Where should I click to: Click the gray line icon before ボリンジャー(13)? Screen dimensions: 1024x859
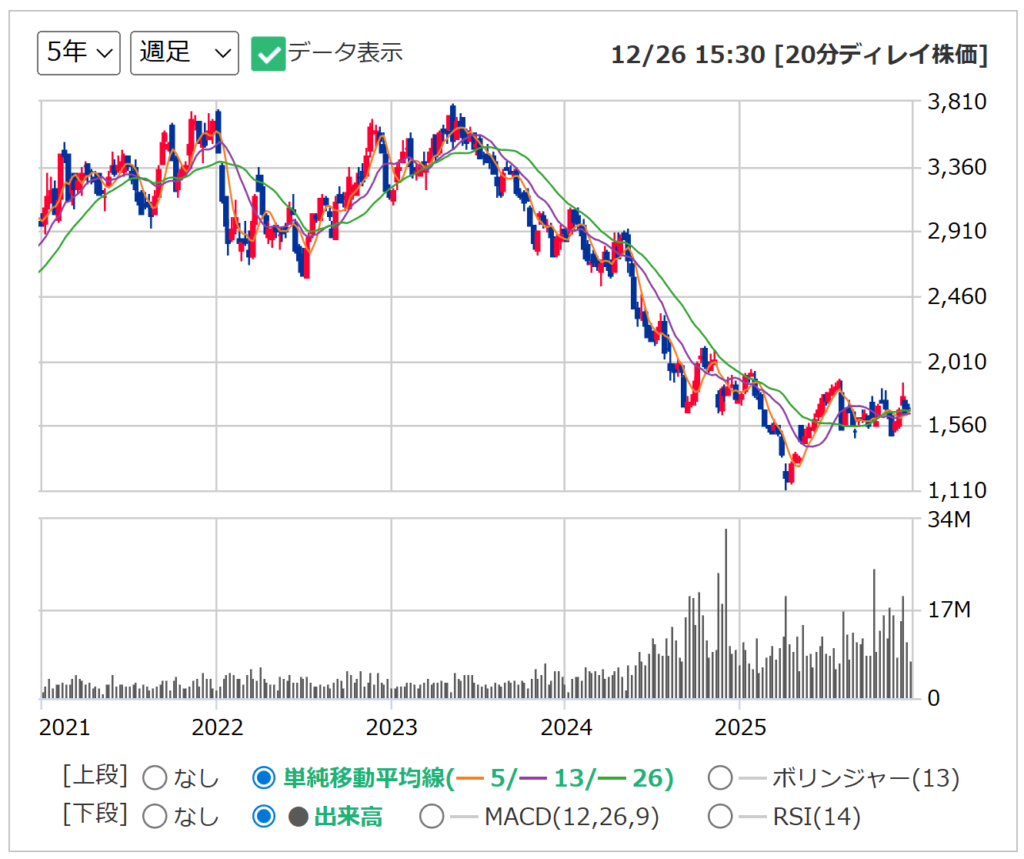pos(752,778)
